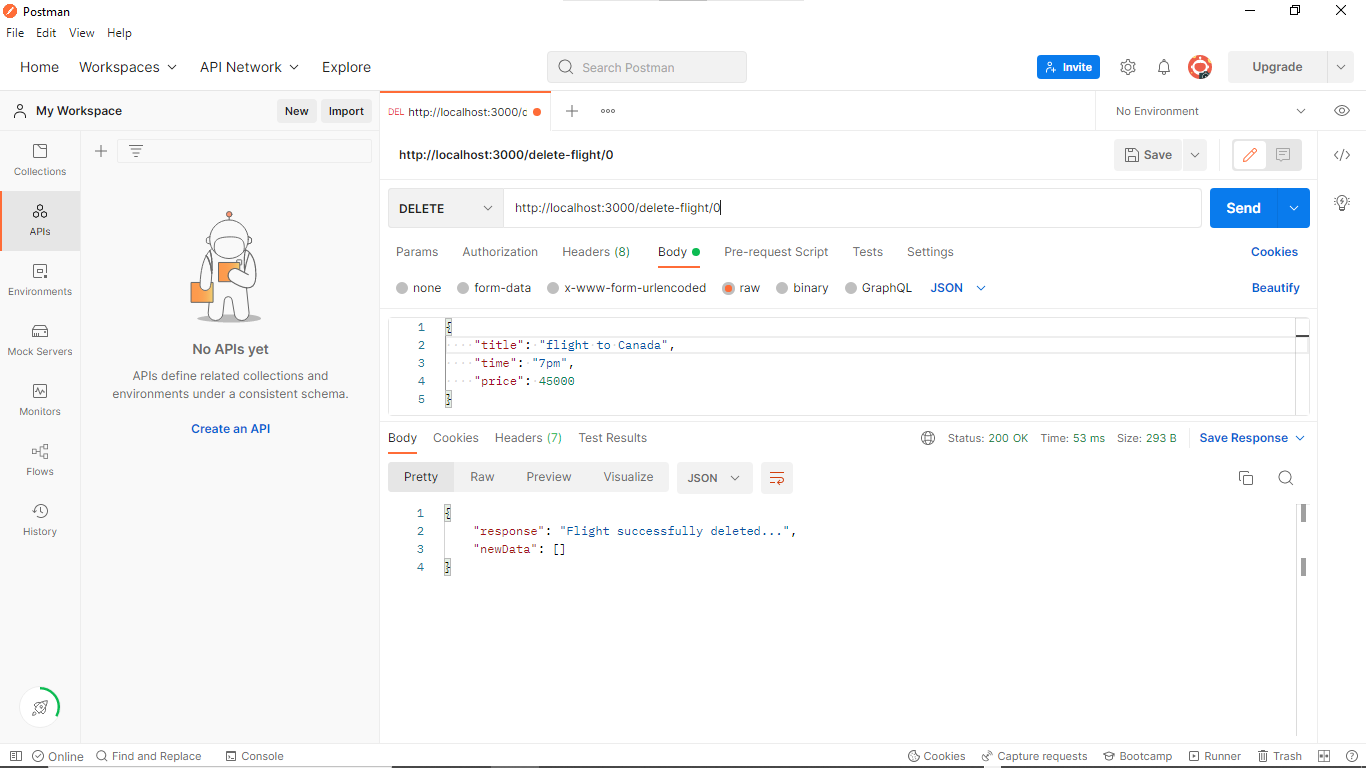The height and width of the screenshot is (768, 1366).
Task: Expand the Send button arrow options
Action: point(1293,208)
